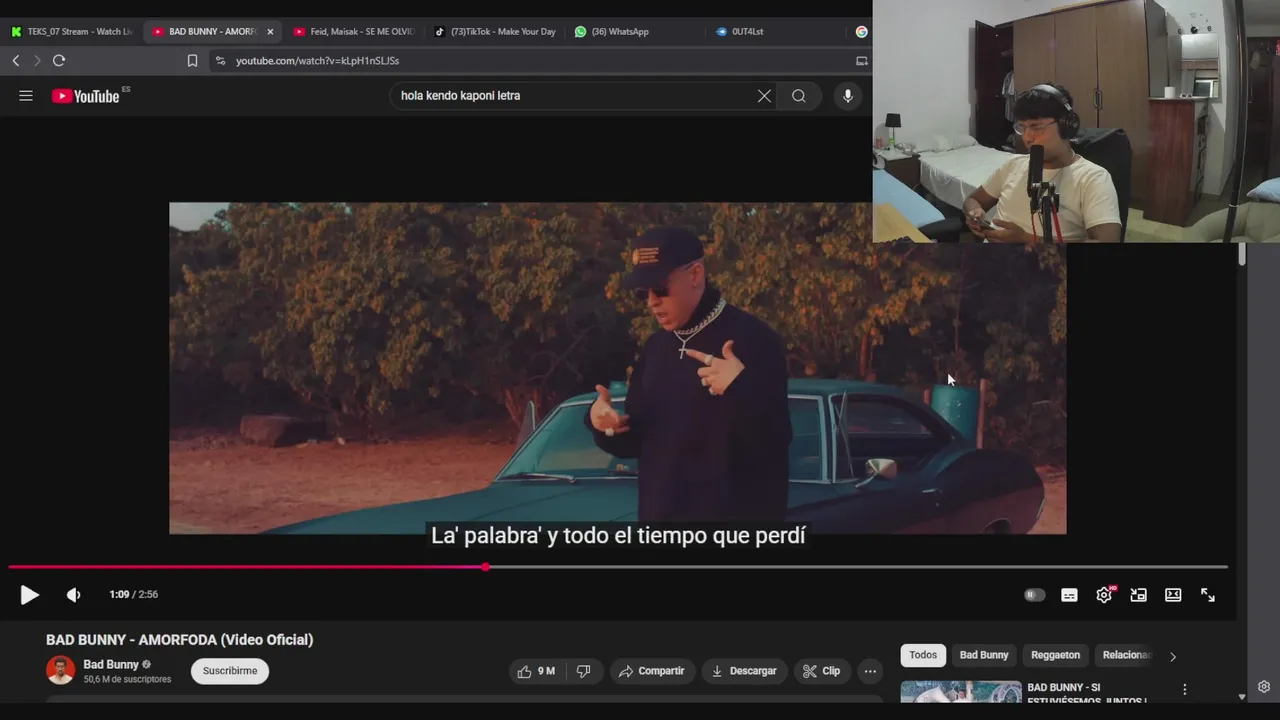Switch to the TEKS_07 Stream browser tab
The height and width of the screenshot is (720, 1280).
coord(70,32)
